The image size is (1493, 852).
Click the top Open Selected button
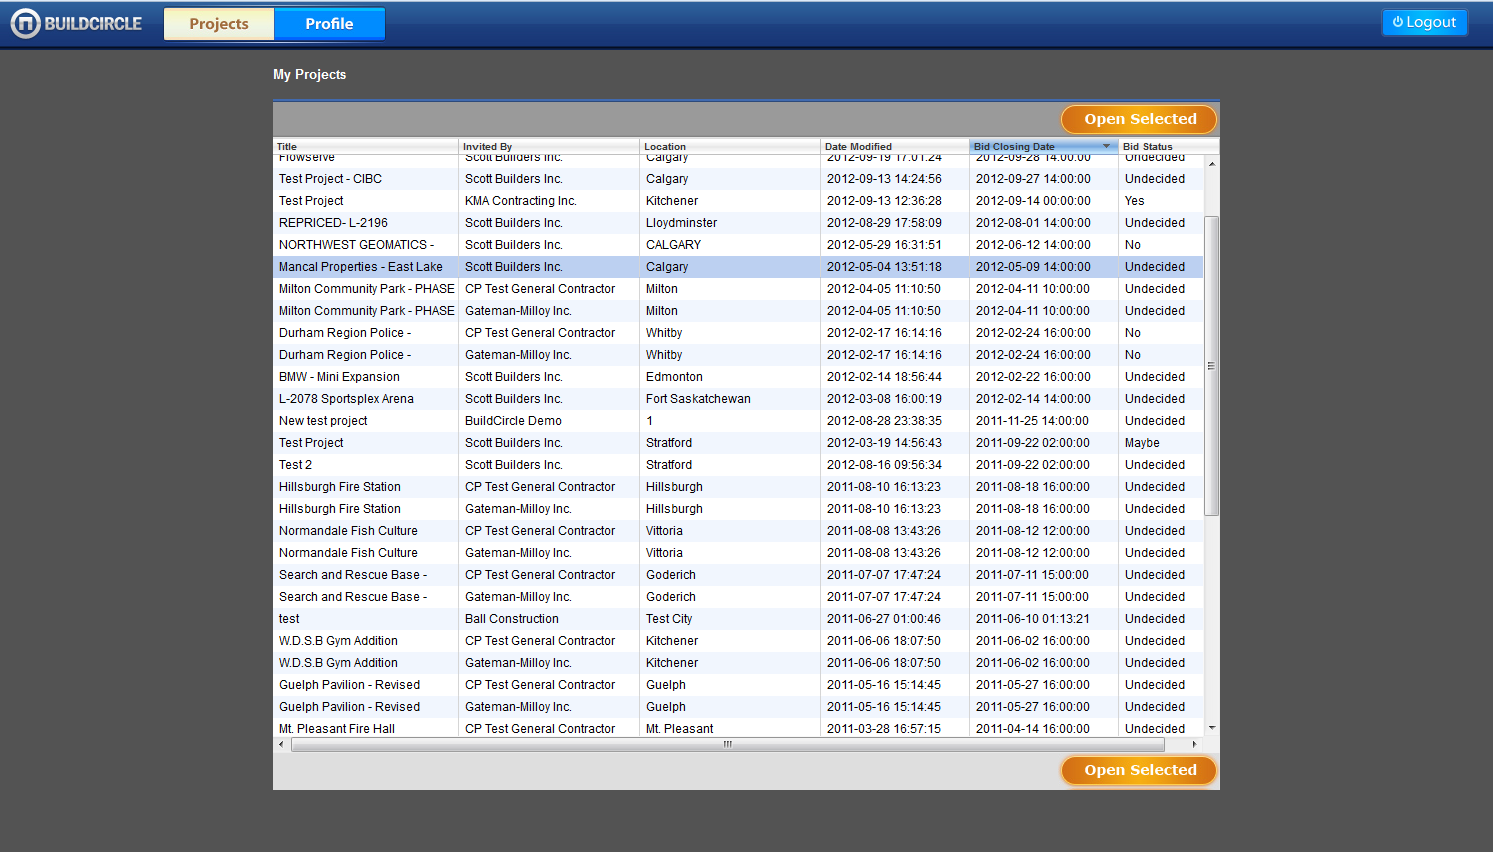[x=1139, y=119]
